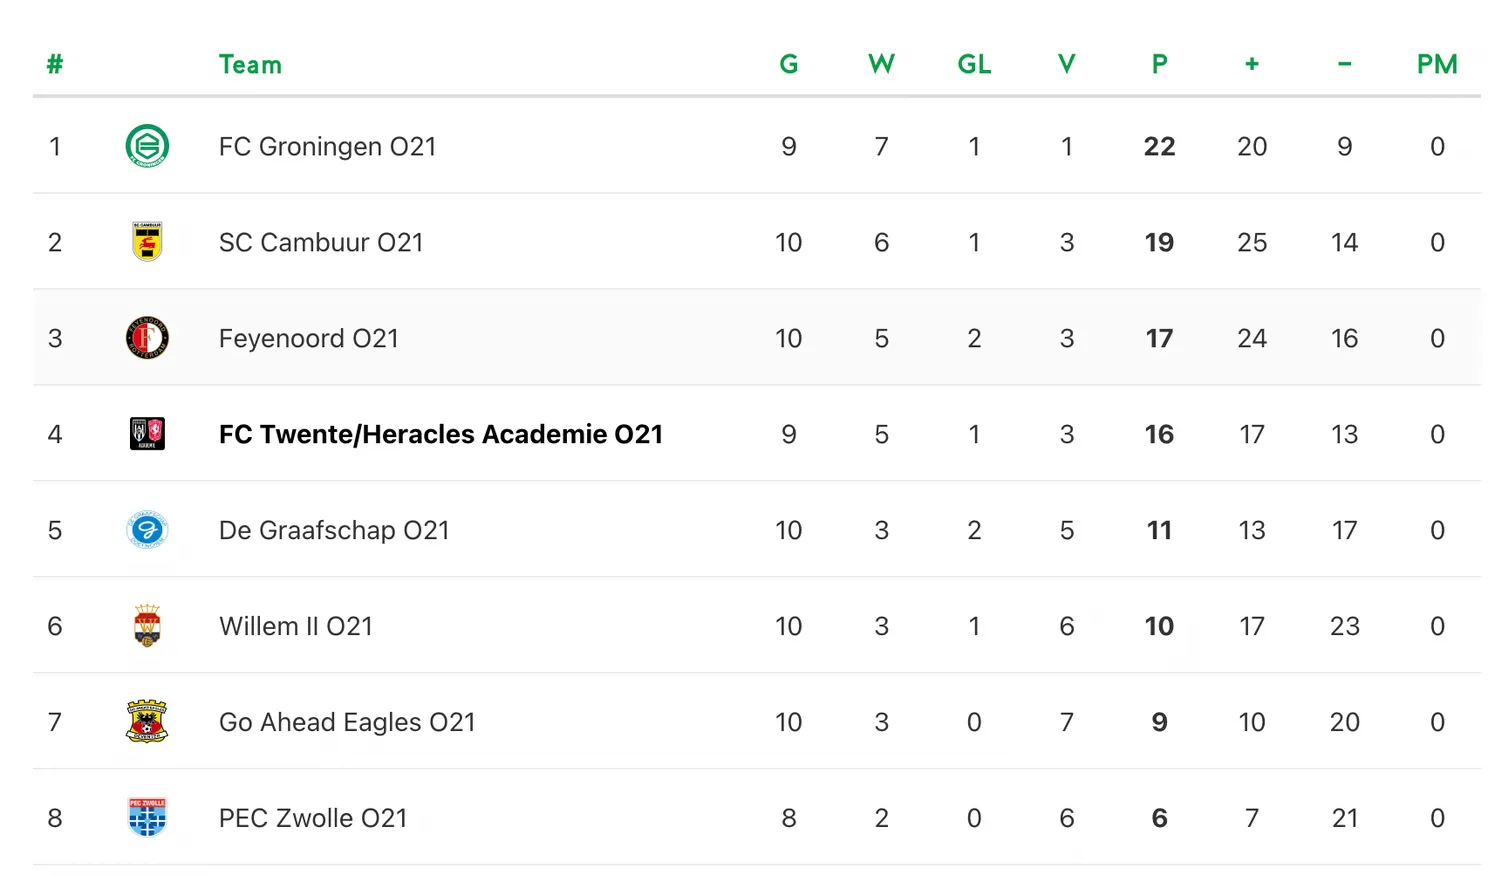Click the Go Ahead Eagles O21 badge

(147, 722)
